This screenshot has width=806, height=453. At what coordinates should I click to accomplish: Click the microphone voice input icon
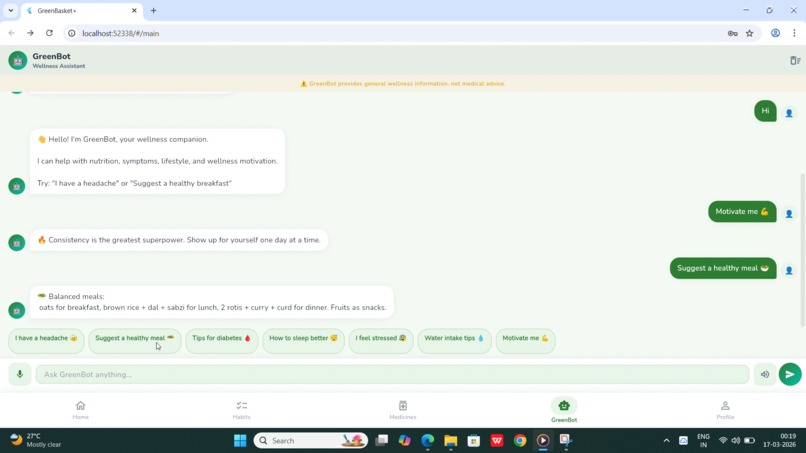point(20,374)
